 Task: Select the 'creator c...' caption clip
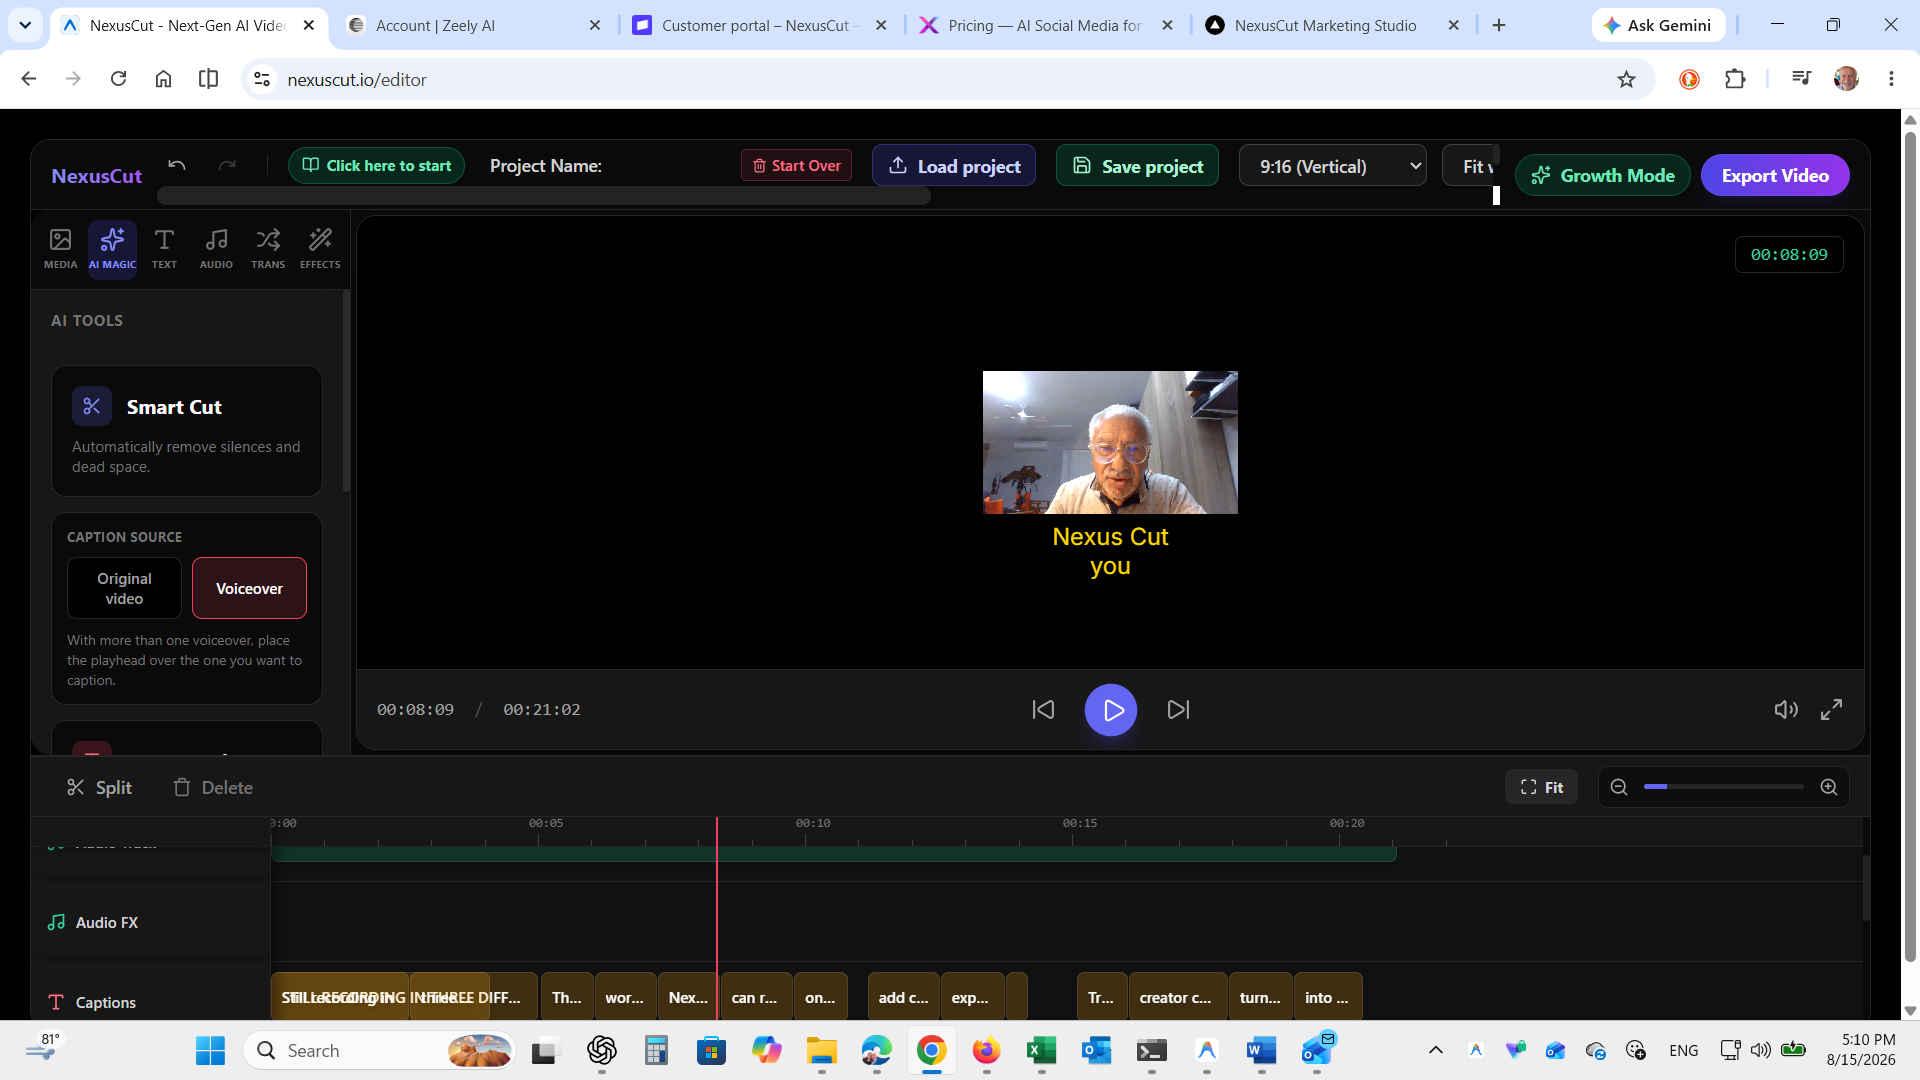(x=1177, y=997)
